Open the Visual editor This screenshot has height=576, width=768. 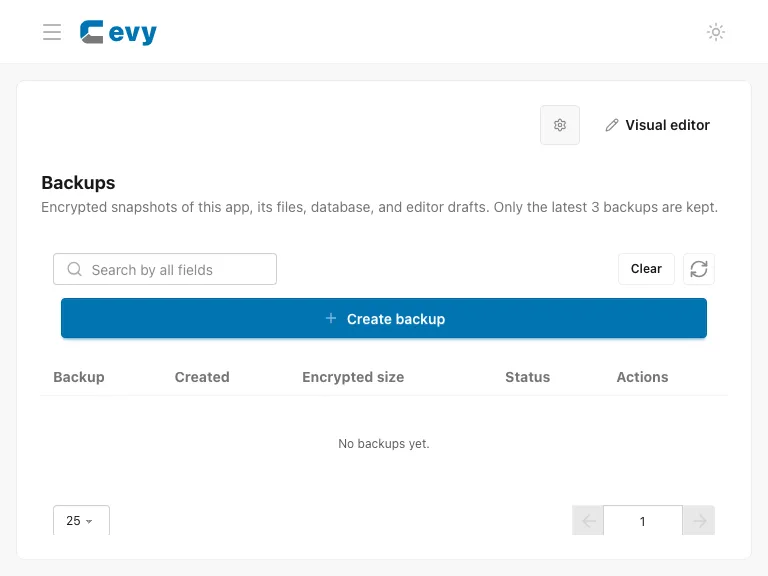(657, 125)
